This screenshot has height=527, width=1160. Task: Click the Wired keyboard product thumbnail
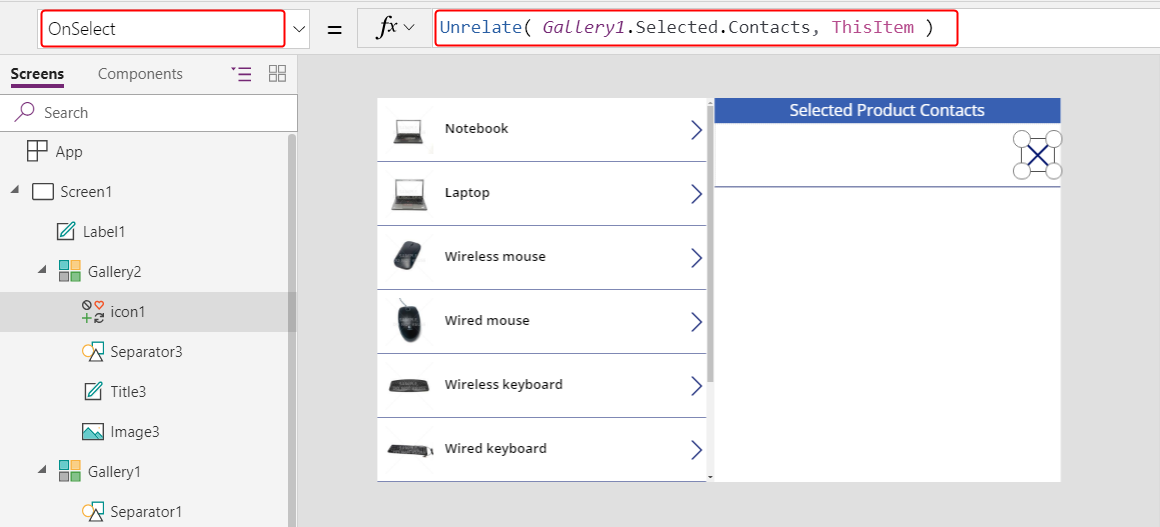tap(410, 449)
